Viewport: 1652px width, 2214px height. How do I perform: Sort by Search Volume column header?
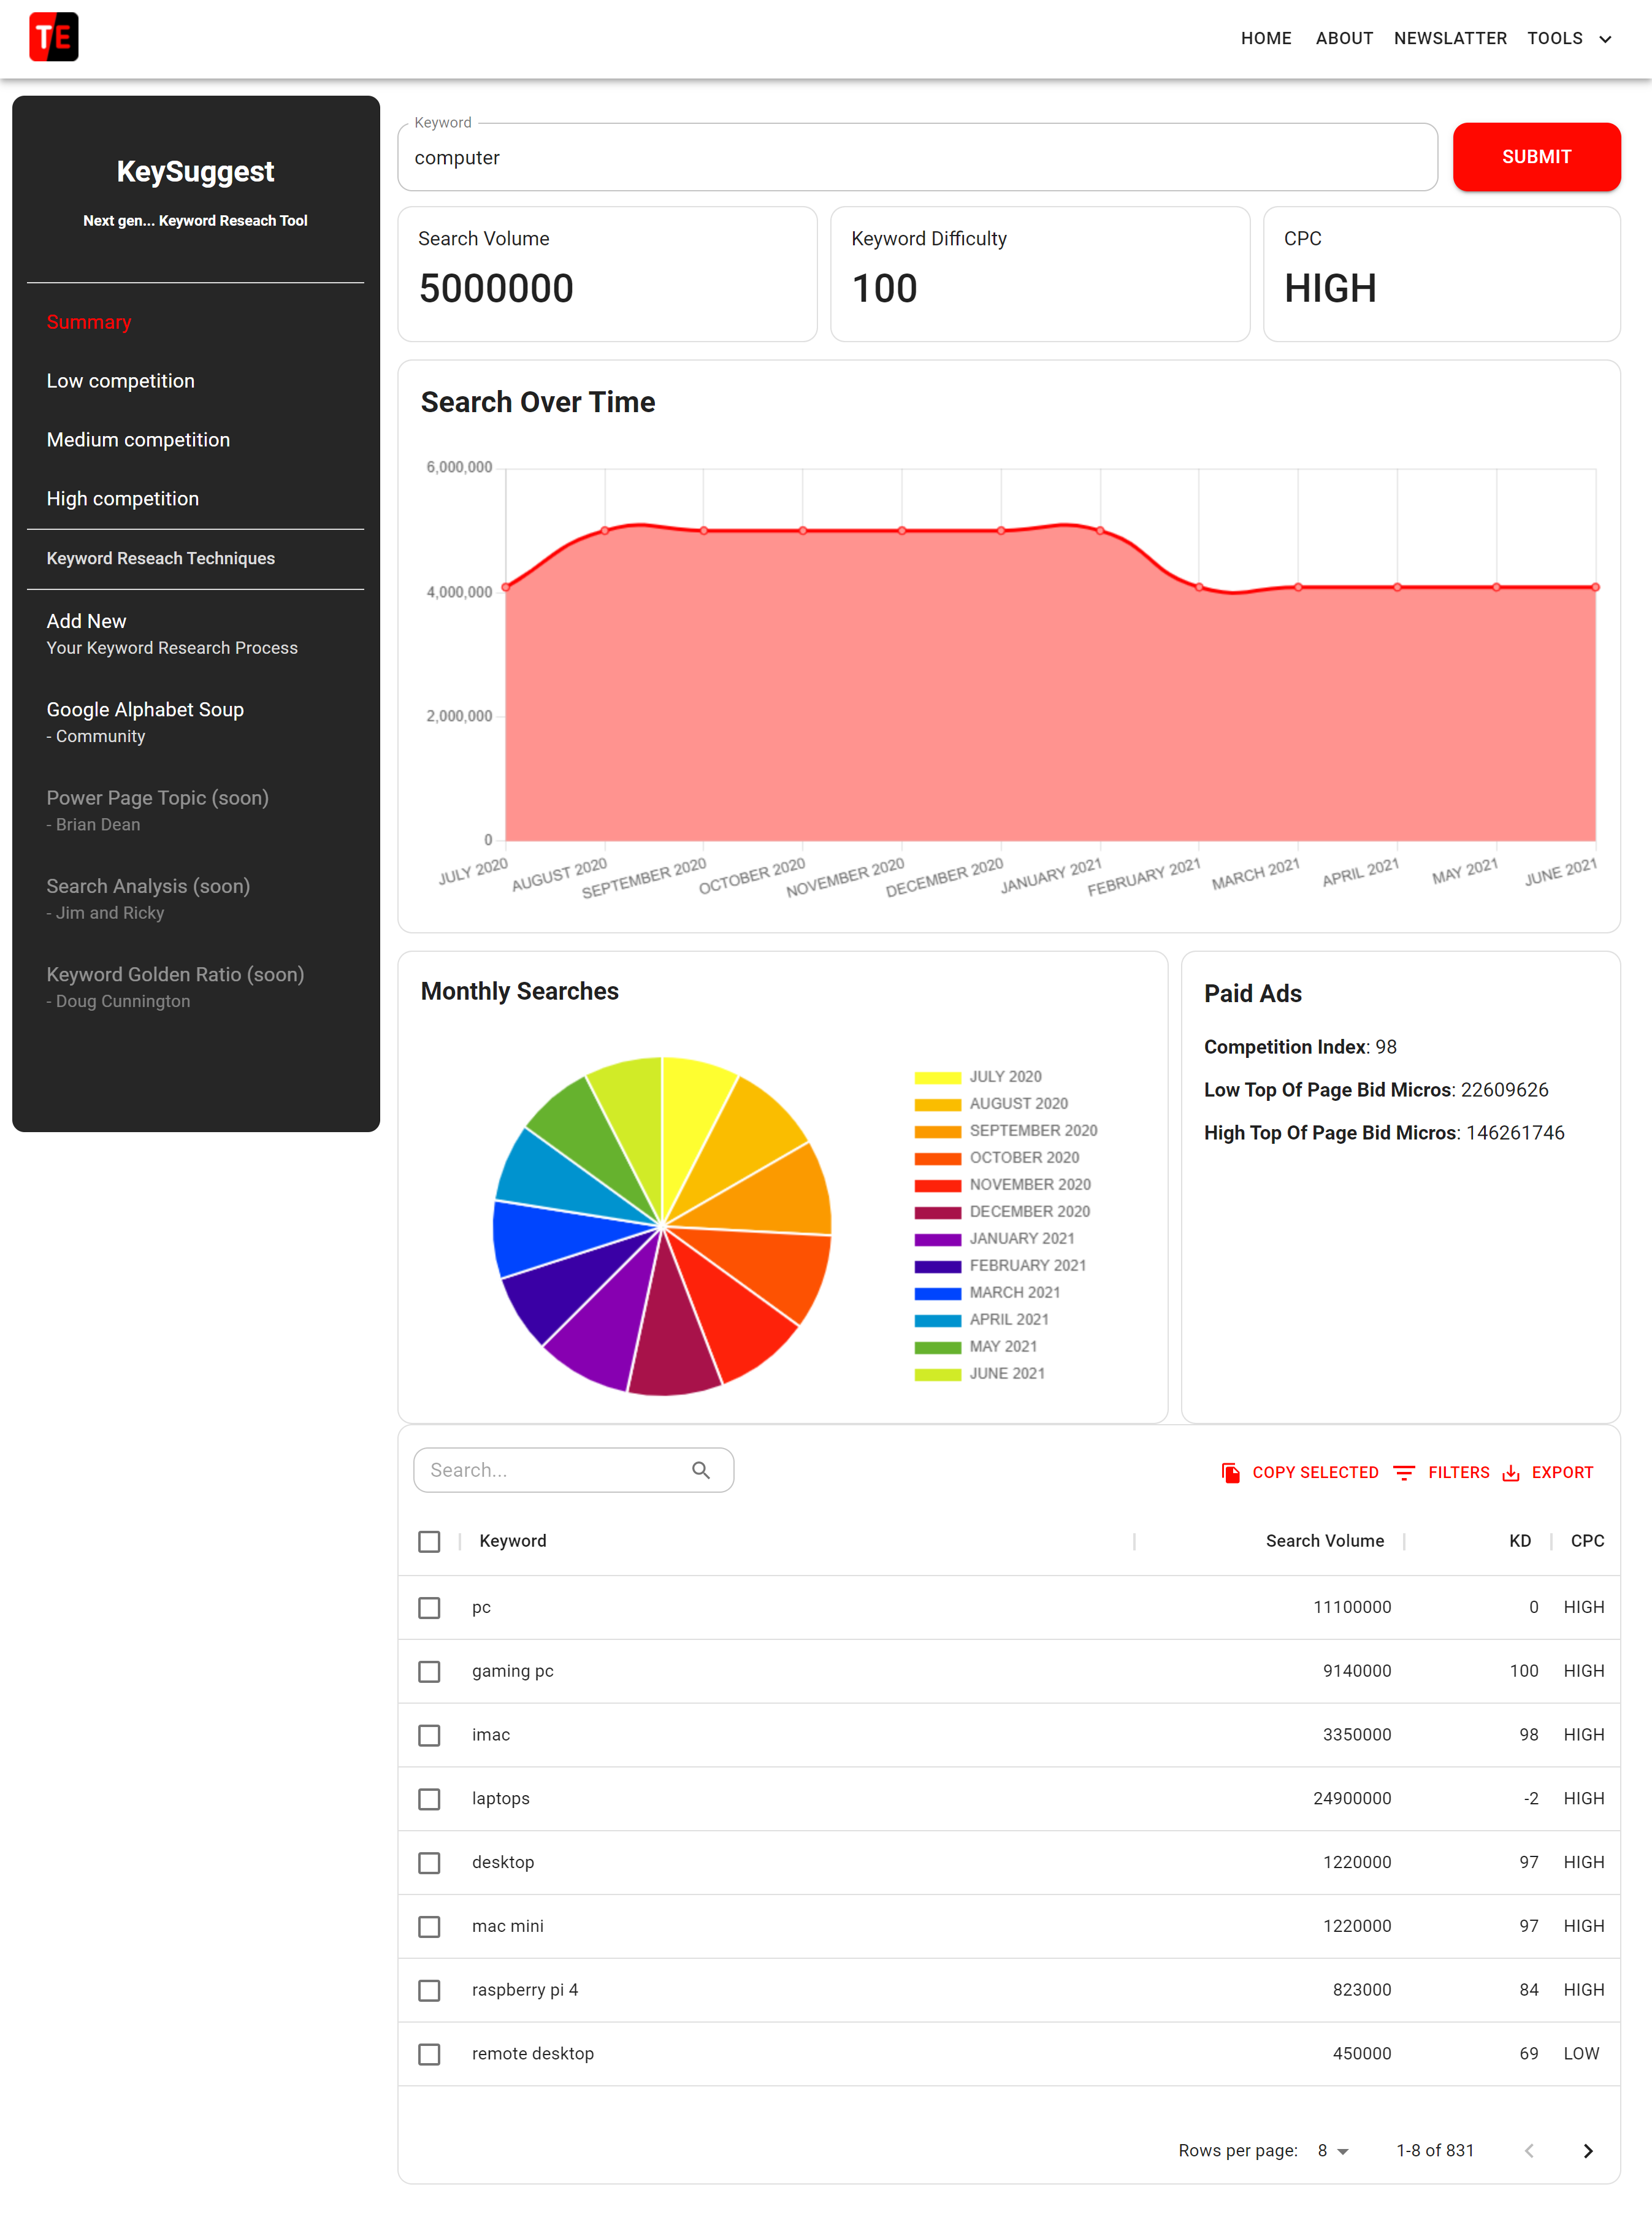point(1324,1541)
